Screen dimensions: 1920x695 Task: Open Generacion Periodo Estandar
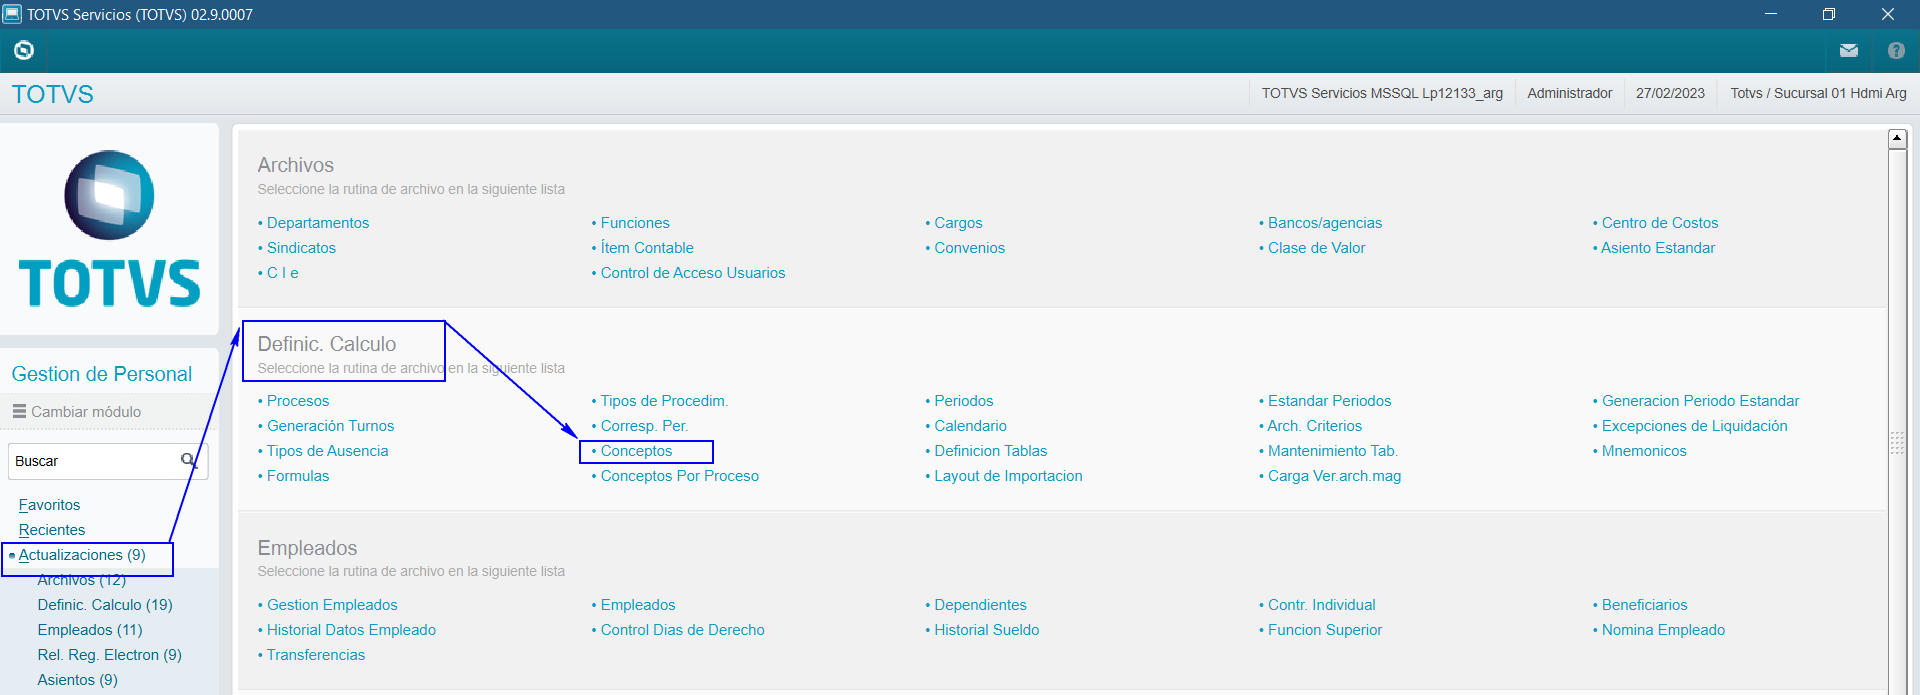(1700, 401)
